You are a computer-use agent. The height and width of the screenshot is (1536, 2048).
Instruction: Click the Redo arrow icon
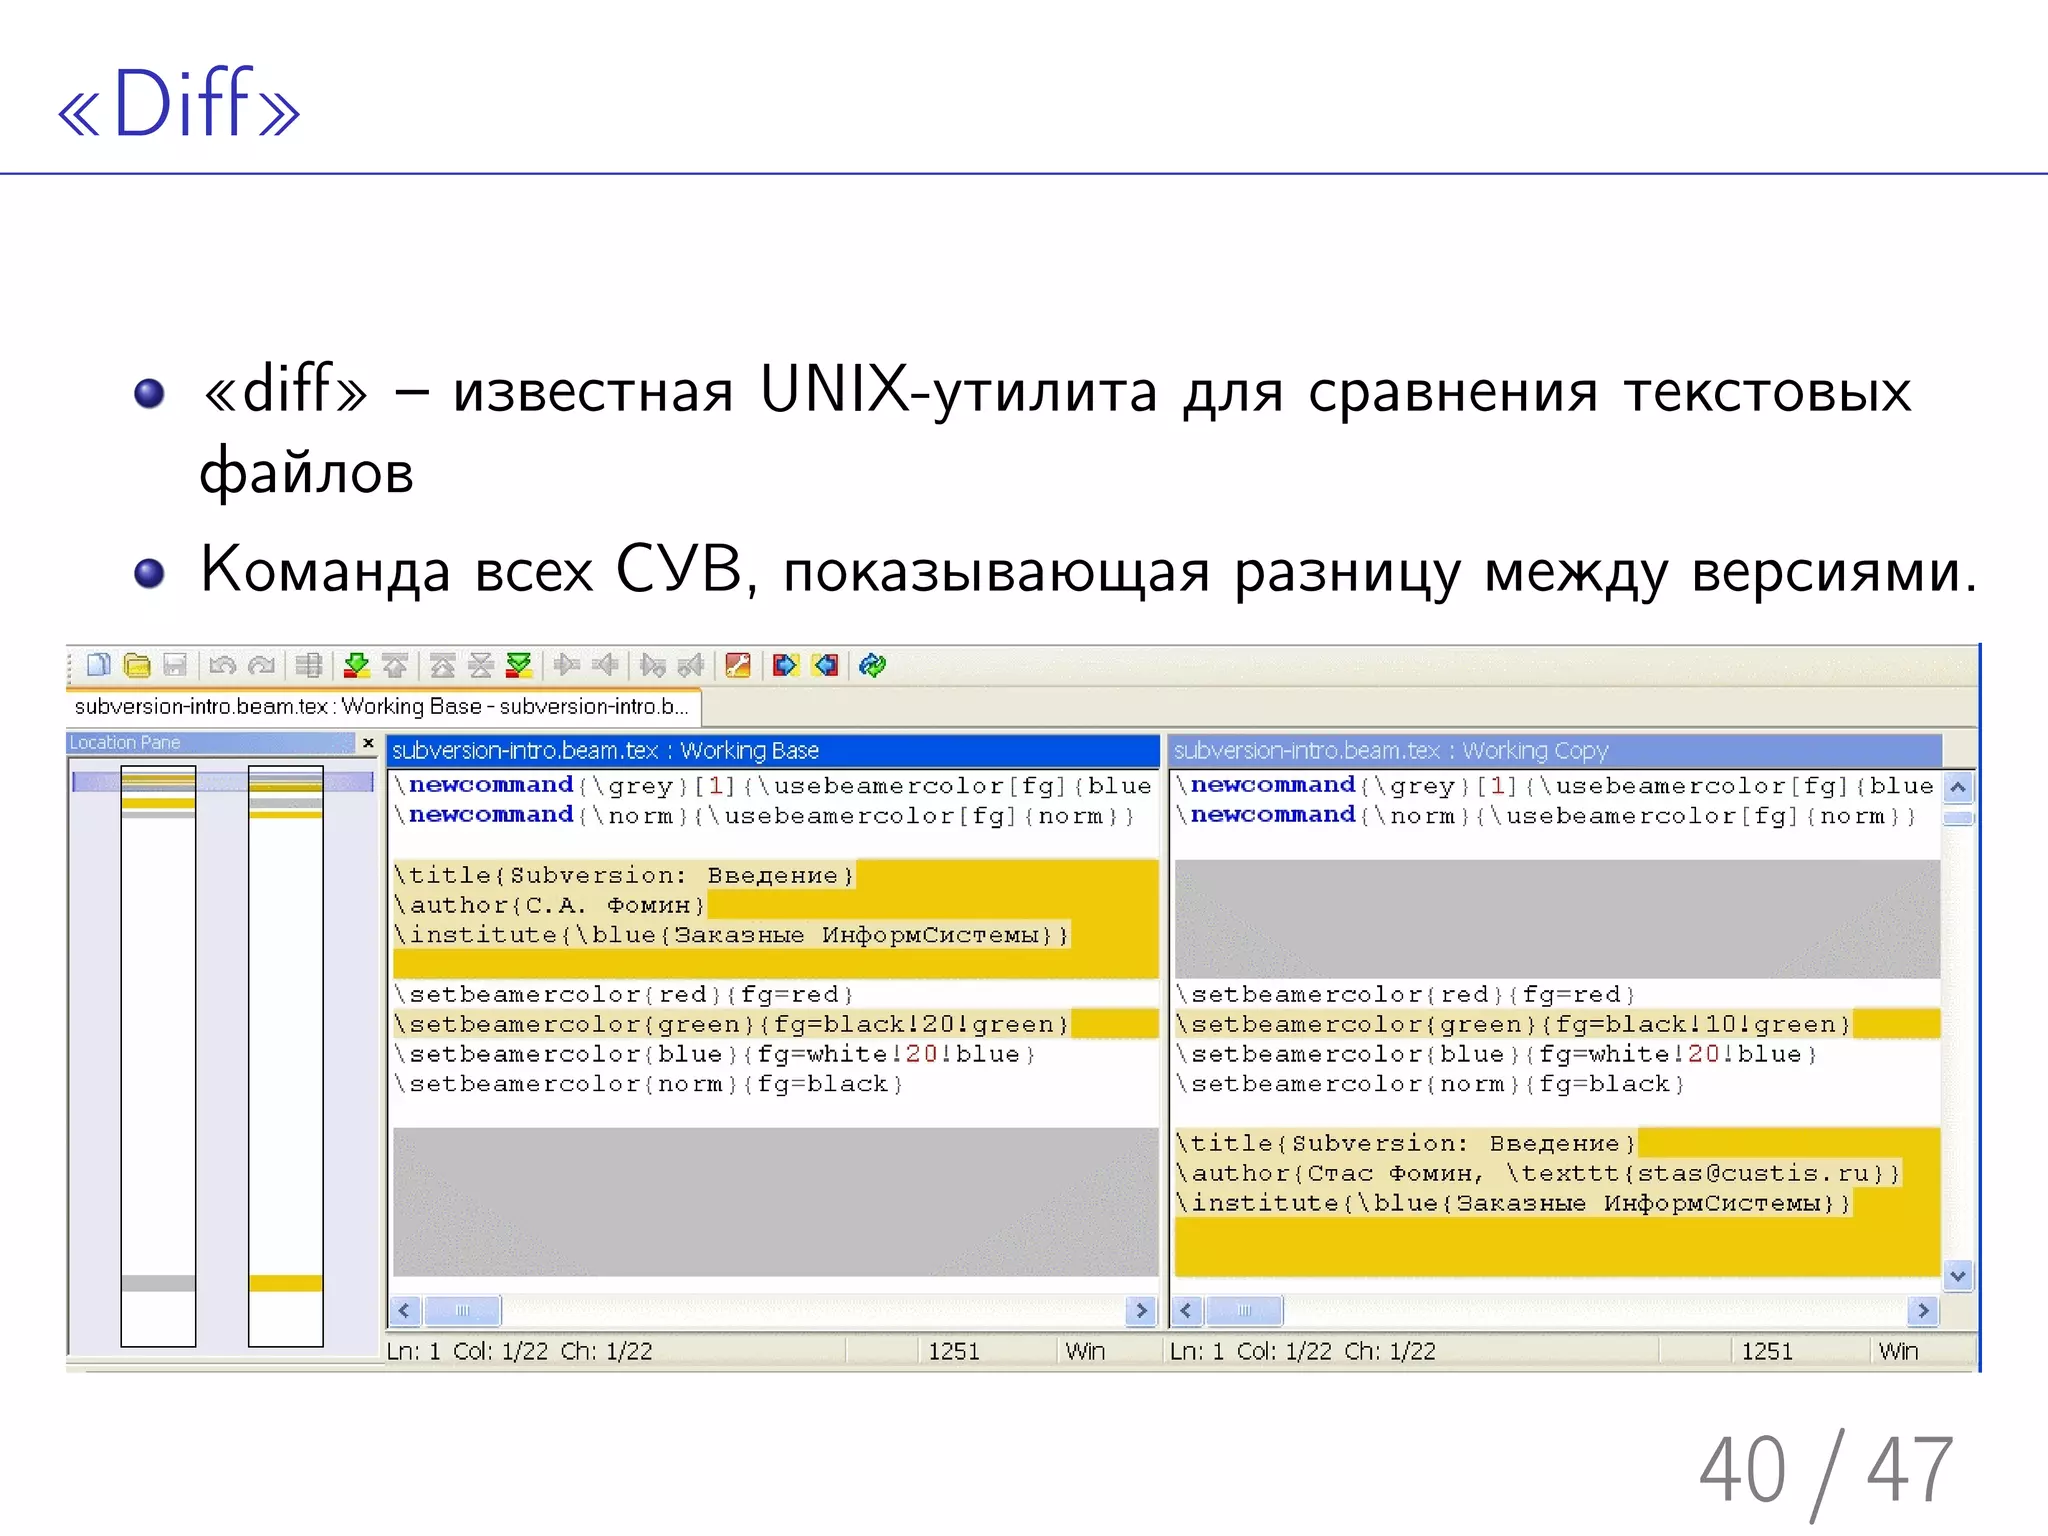click(261, 665)
